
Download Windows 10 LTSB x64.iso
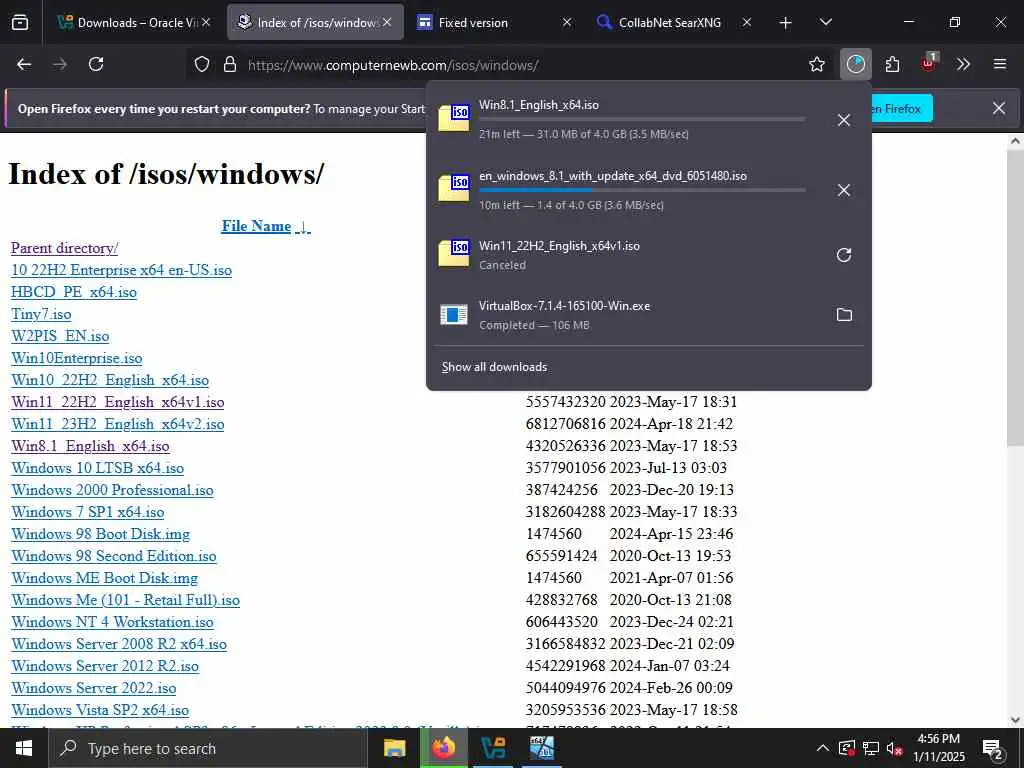(97, 468)
